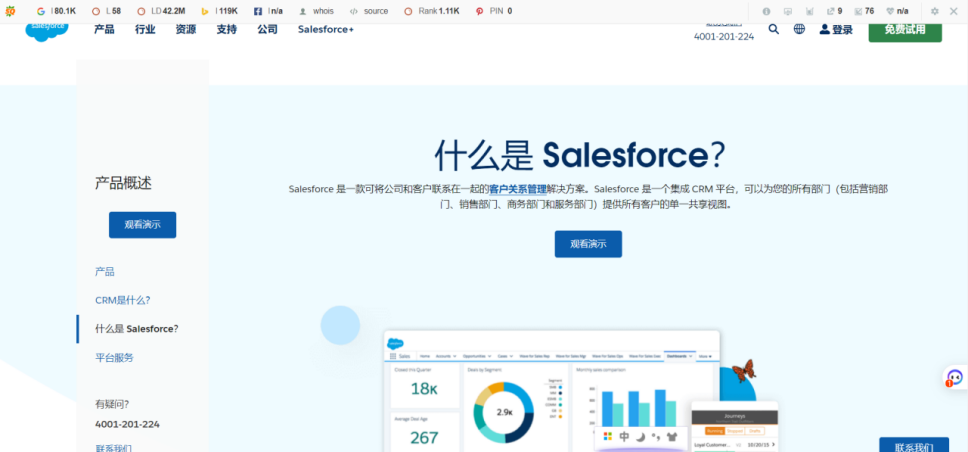Open the SEOquake page info icon
This screenshot has width=968, height=452.
click(x=767, y=11)
